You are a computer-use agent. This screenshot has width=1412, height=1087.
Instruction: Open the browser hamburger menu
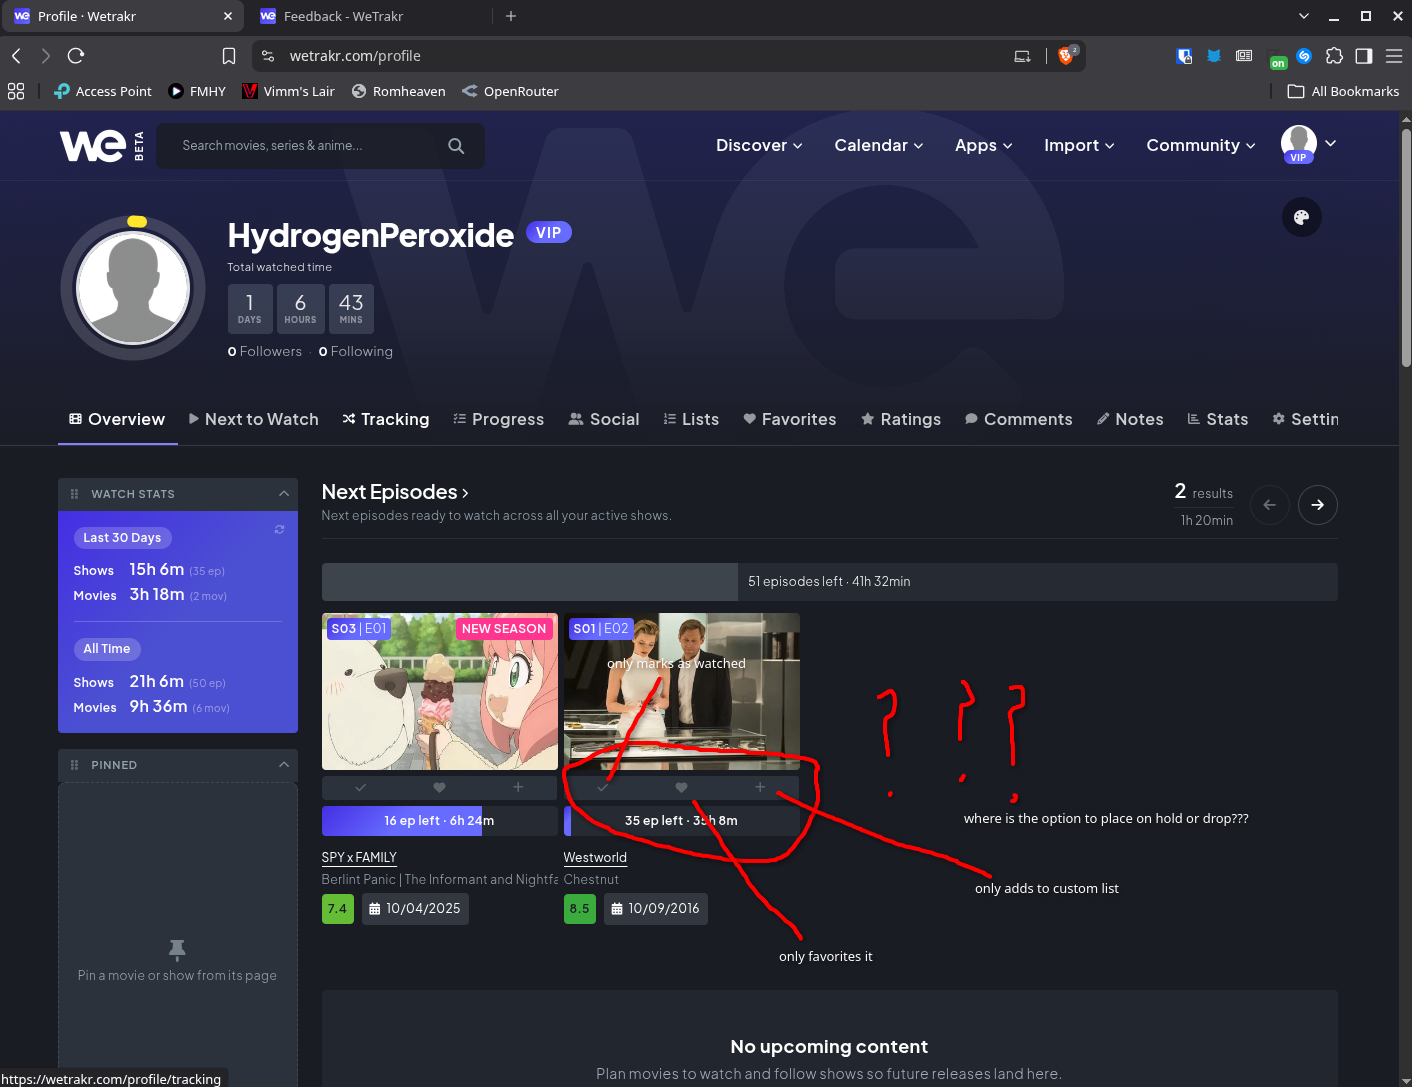pyautogui.click(x=1394, y=56)
